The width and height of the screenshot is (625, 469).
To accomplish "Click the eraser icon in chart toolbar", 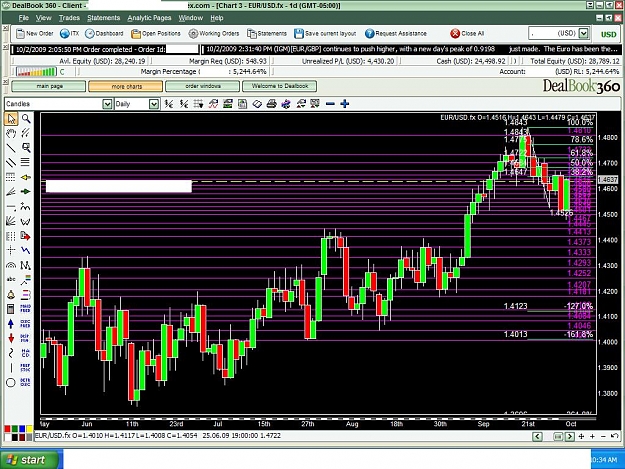I will coord(257,104).
